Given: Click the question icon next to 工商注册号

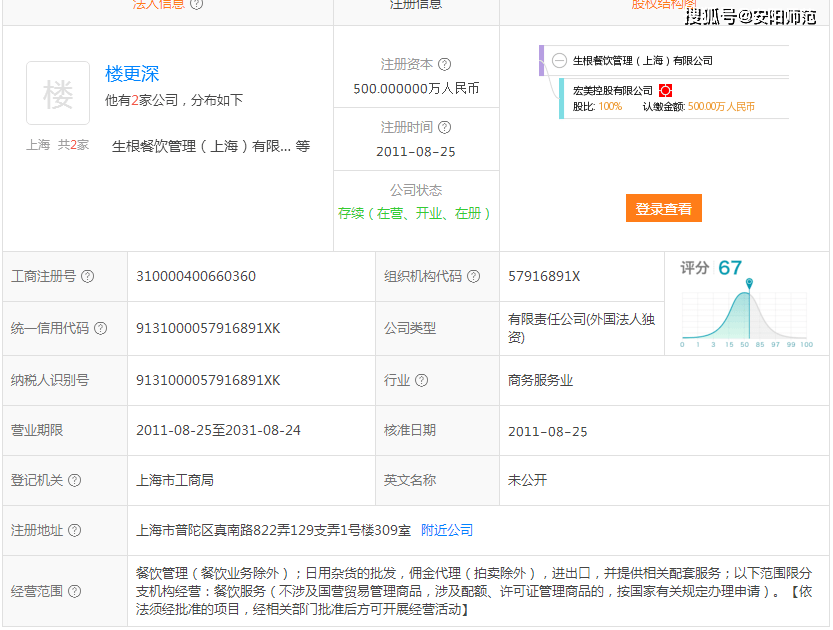Looking at the screenshot, I should (x=88, y=277).
